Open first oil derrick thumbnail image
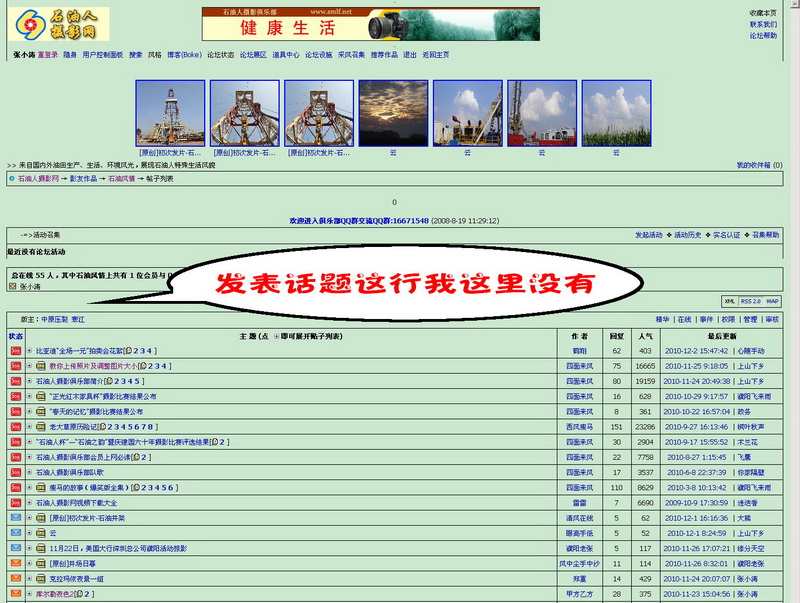The image size is (800, 603). tap(170, 113)
